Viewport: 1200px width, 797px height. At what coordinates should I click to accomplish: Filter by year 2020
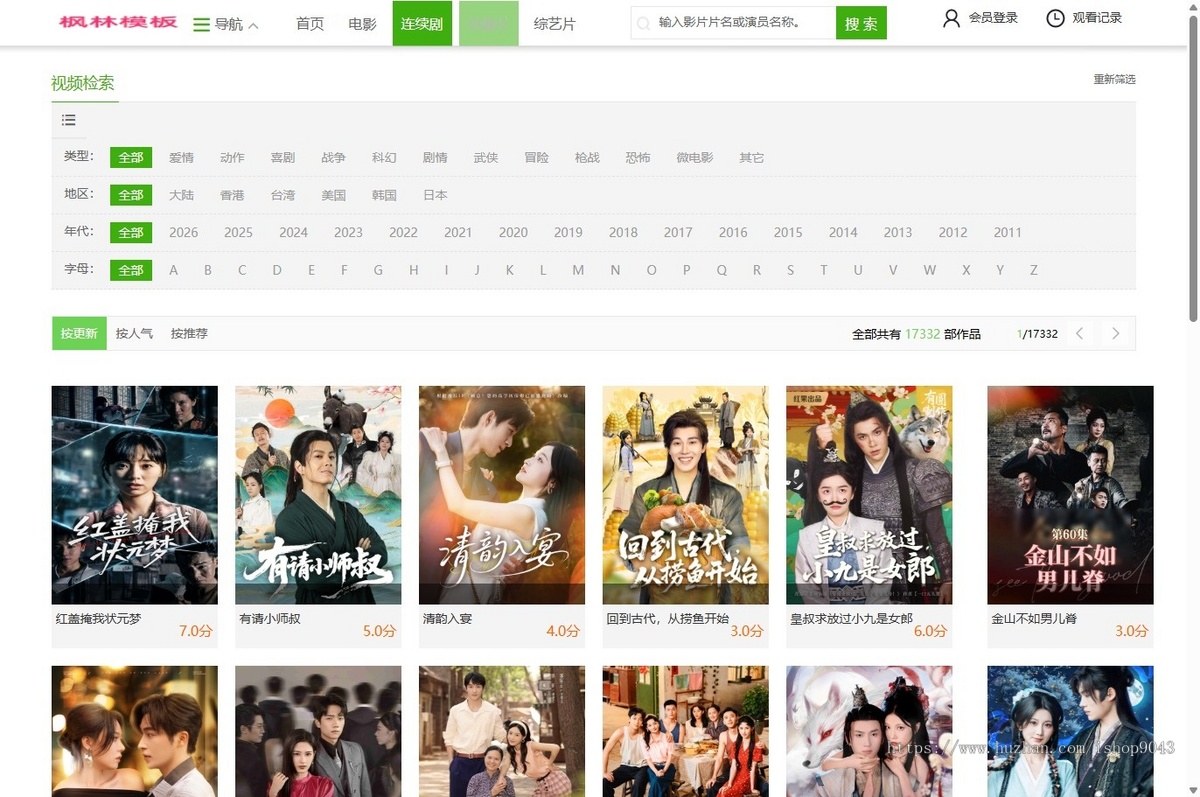(x=513, y=232)
